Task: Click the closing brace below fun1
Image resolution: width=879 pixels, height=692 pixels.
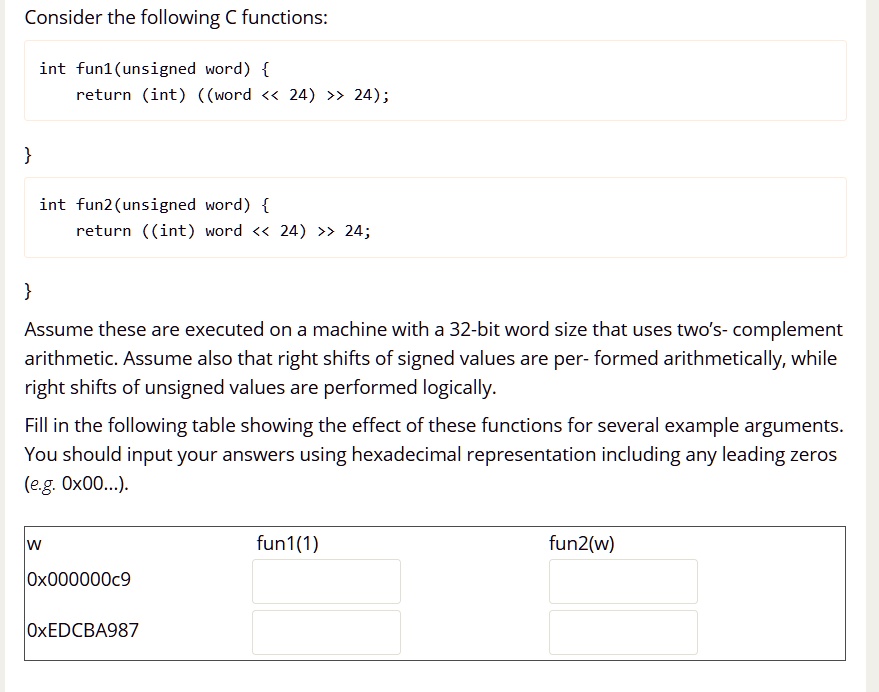Action: pyautogui.click(x=27, y=154)
